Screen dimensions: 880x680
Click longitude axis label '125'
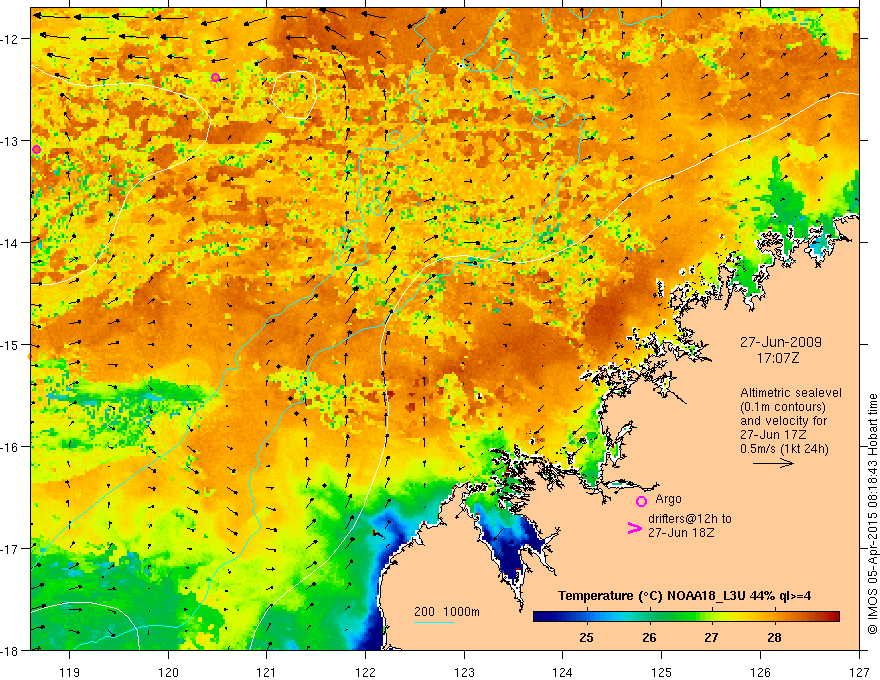[662, 673]
